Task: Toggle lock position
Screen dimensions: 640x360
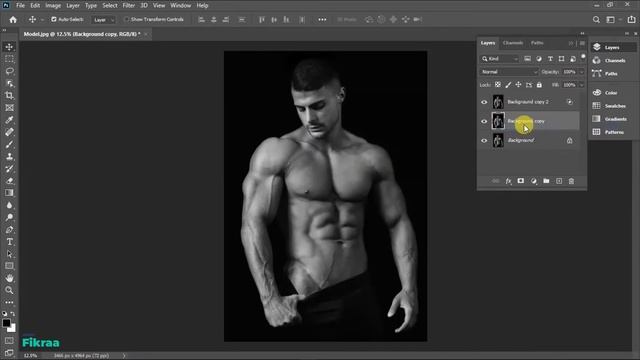Action: [518, 85]
